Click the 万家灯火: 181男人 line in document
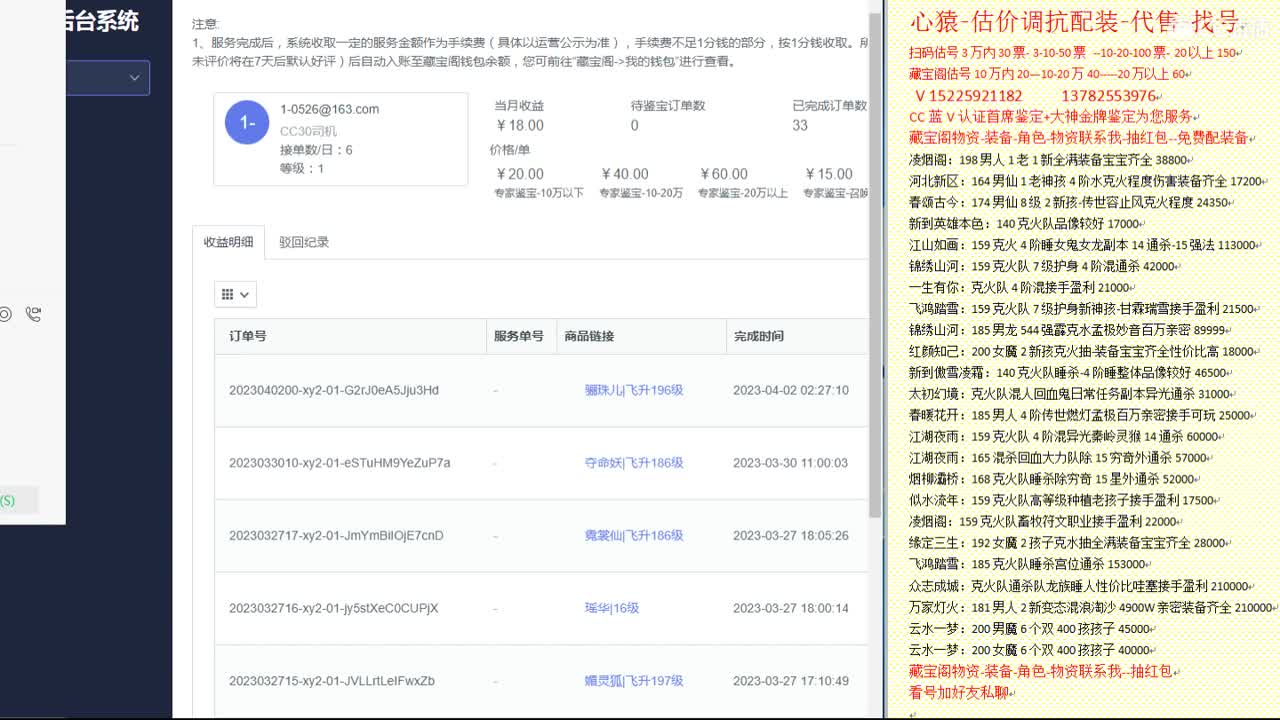The image size is (1280, 720). click(1094, 607)
